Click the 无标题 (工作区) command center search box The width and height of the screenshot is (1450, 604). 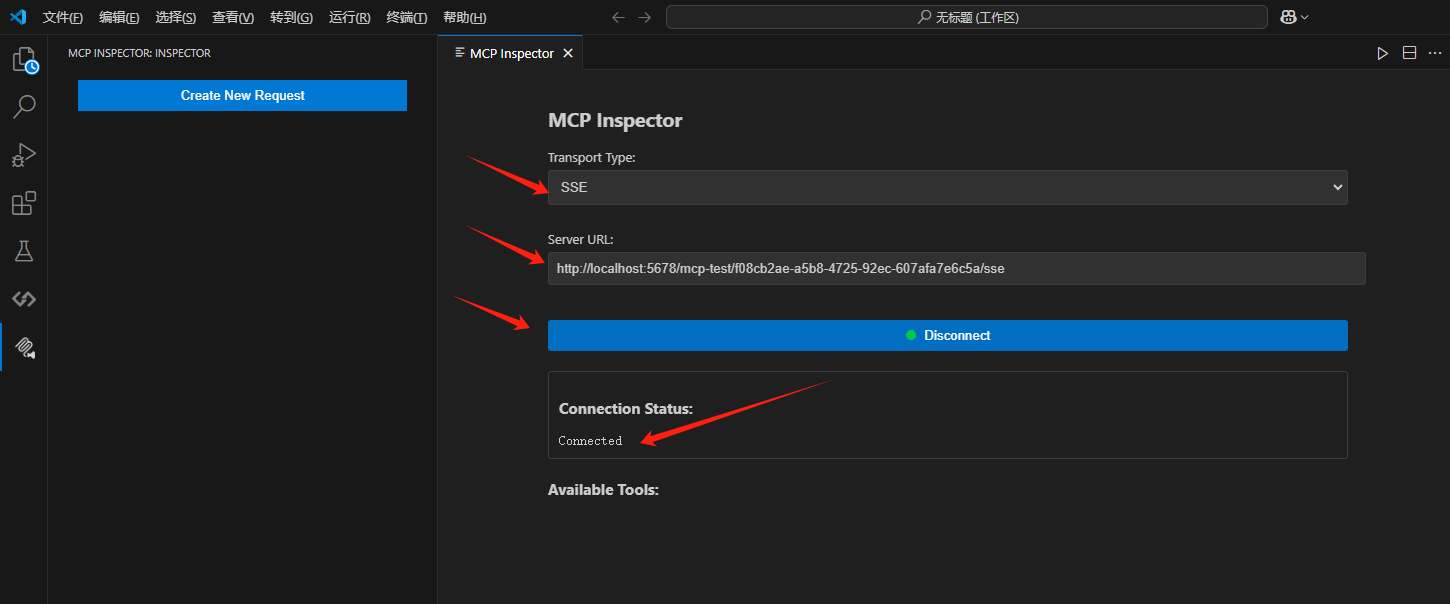pyautogui.click(x=967, y=17)
